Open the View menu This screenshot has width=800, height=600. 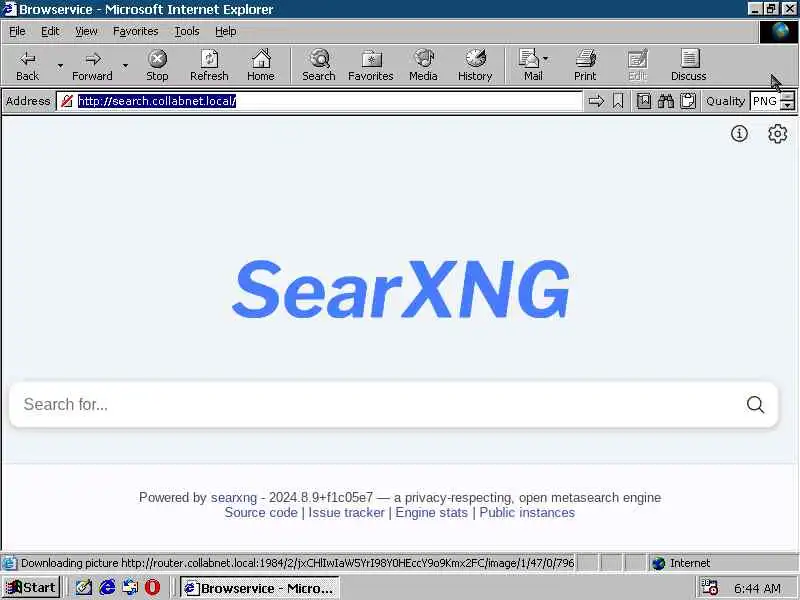[x=86, y=32]
